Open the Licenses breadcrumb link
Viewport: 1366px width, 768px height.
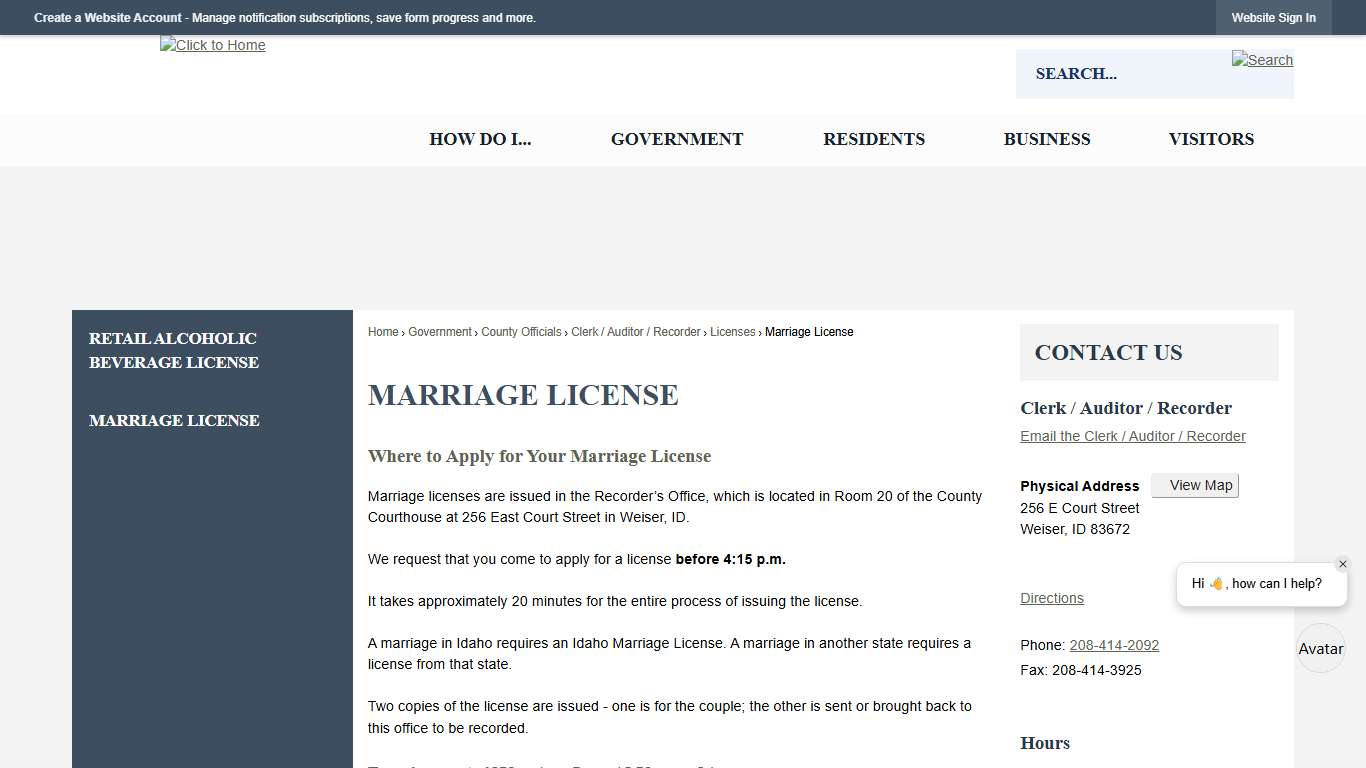(x=733, y=331)
